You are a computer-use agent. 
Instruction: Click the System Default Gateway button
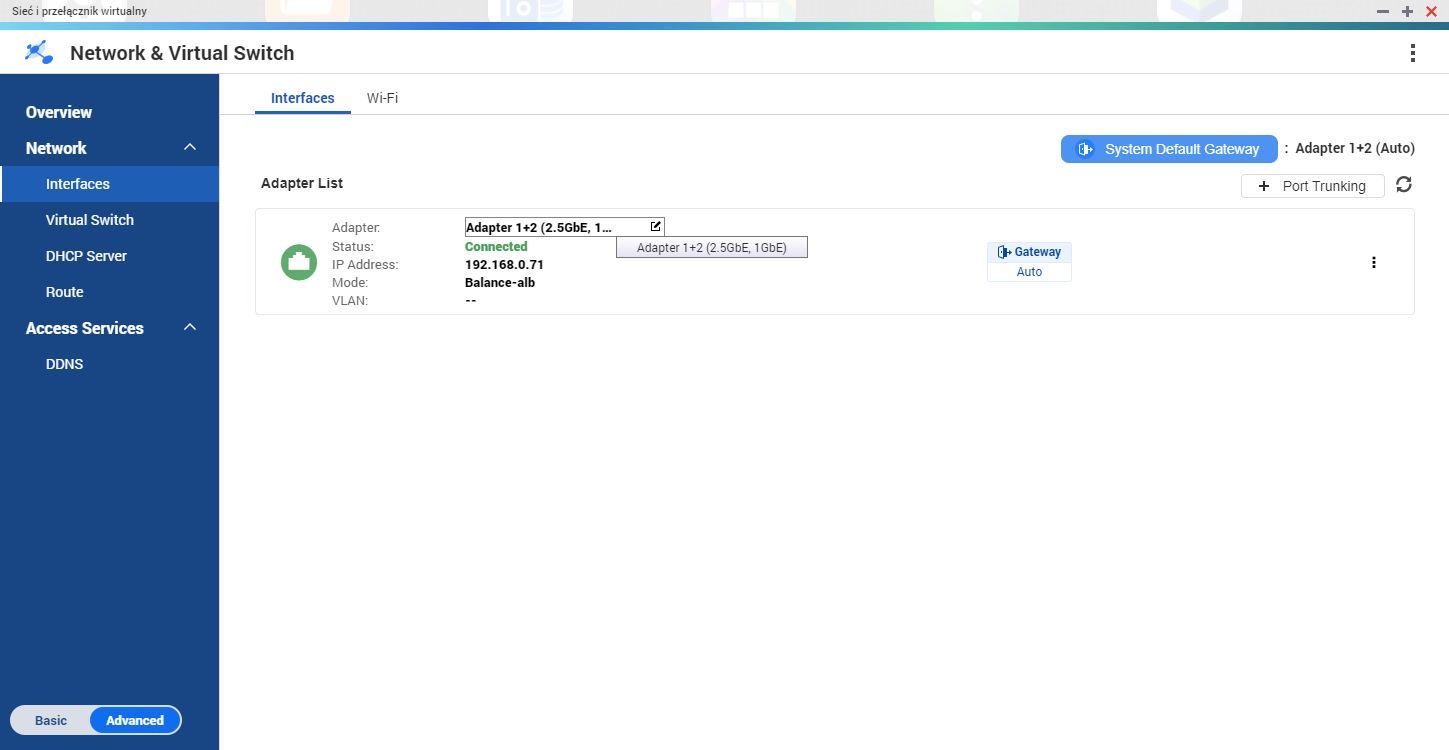[1169, 149]
